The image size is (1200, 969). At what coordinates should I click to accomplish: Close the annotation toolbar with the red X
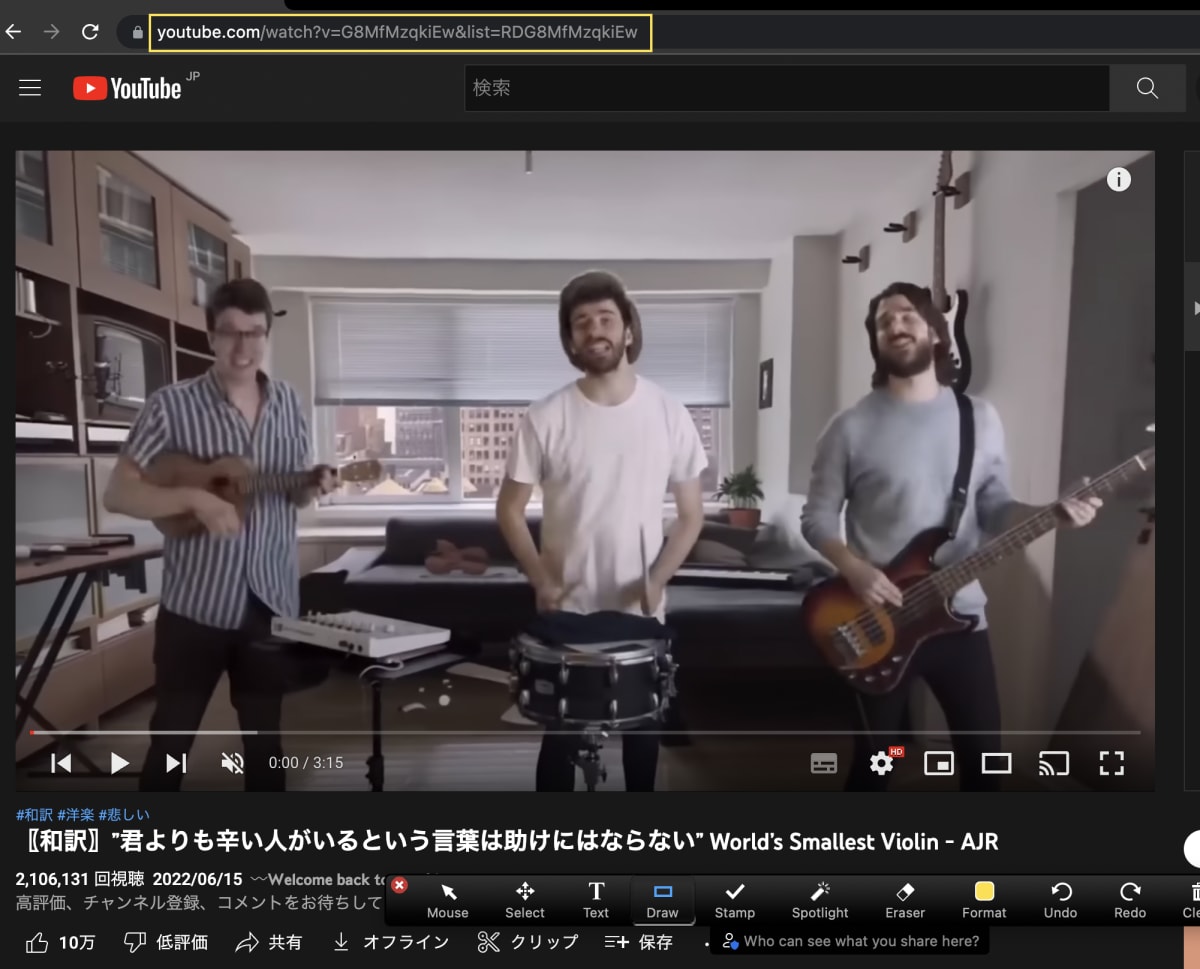(399, 885)
